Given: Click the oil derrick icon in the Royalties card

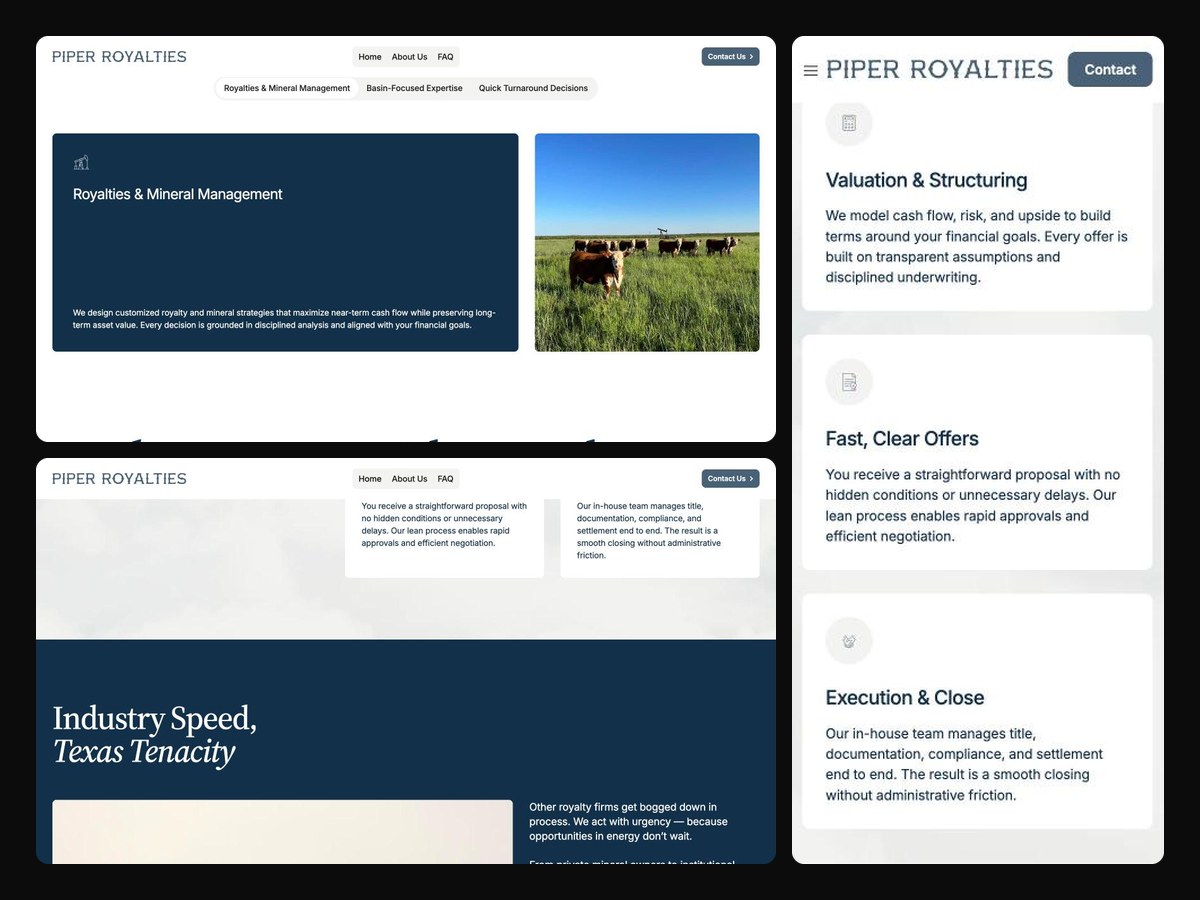Looking at the screenshot, I should click(81, 162).
